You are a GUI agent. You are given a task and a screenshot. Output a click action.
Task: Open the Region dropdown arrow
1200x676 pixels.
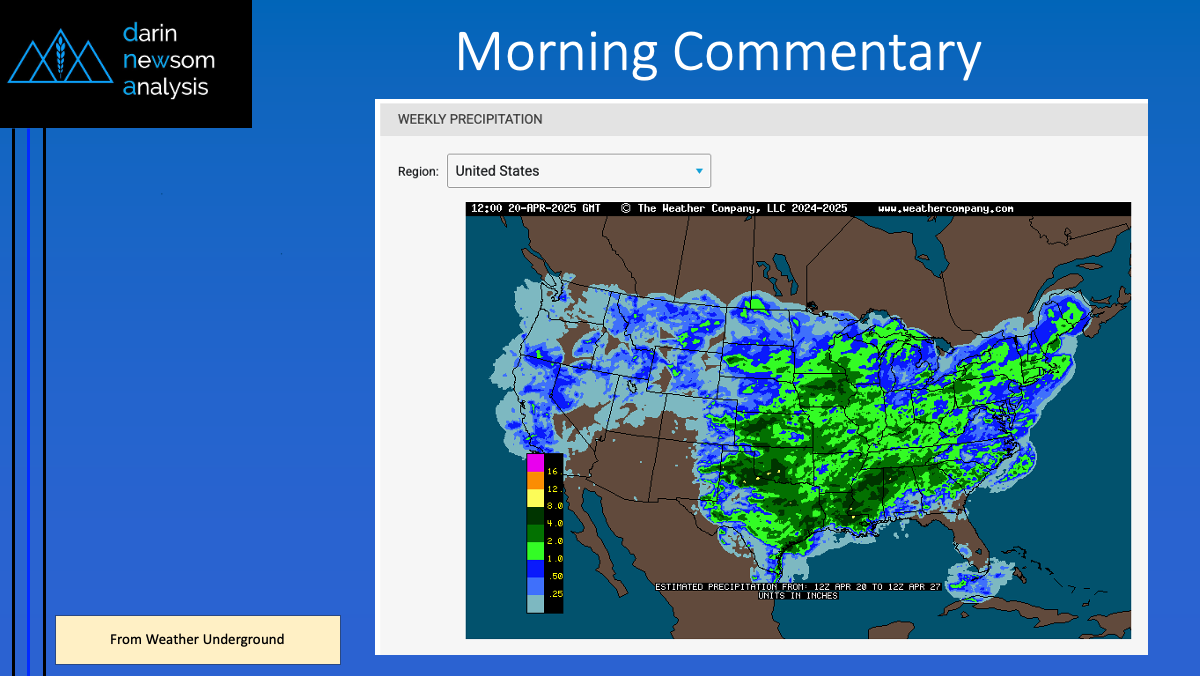pos(699,171)
